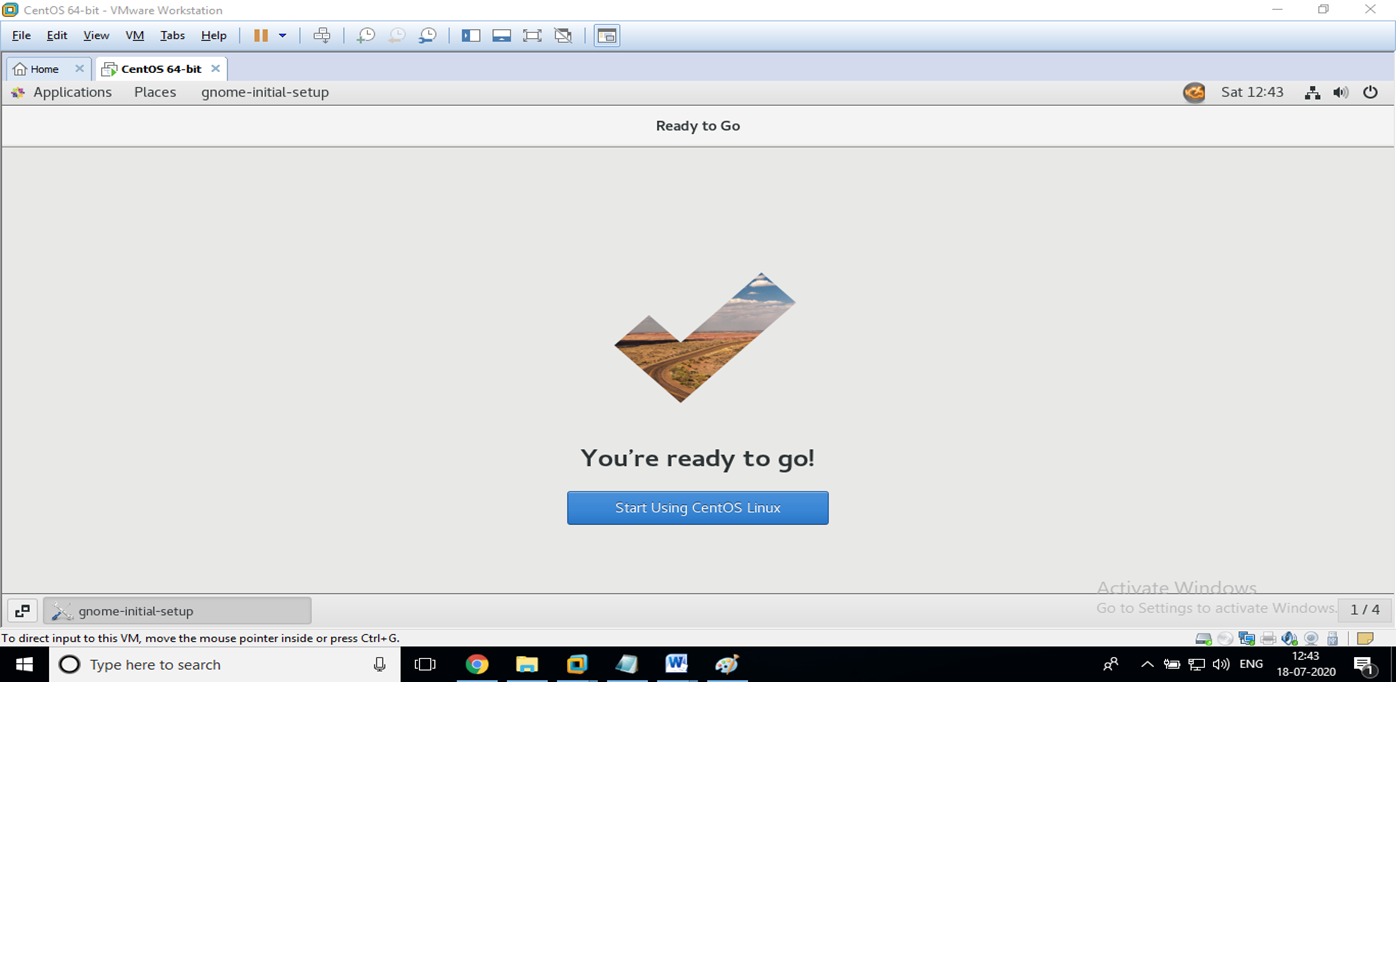Toggle the library sidebar visibility
This screenshot has width=1396, height=954.
click(471, 35)
